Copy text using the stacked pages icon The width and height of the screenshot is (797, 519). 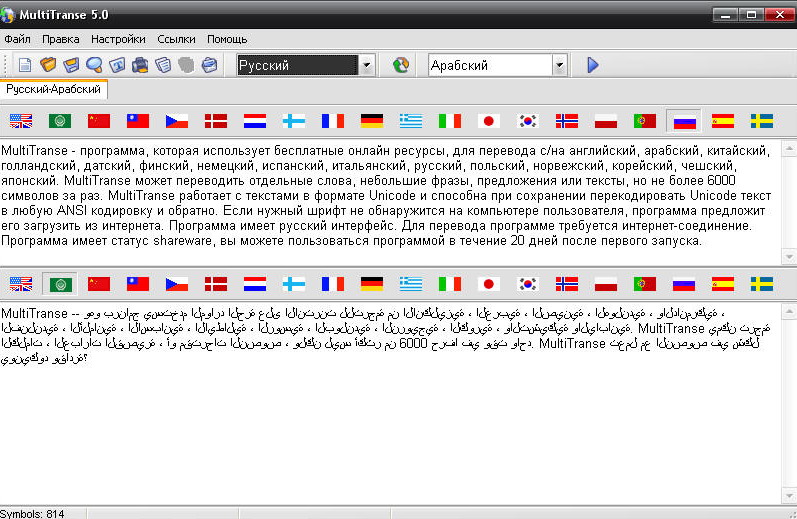(x=163, y=65)
